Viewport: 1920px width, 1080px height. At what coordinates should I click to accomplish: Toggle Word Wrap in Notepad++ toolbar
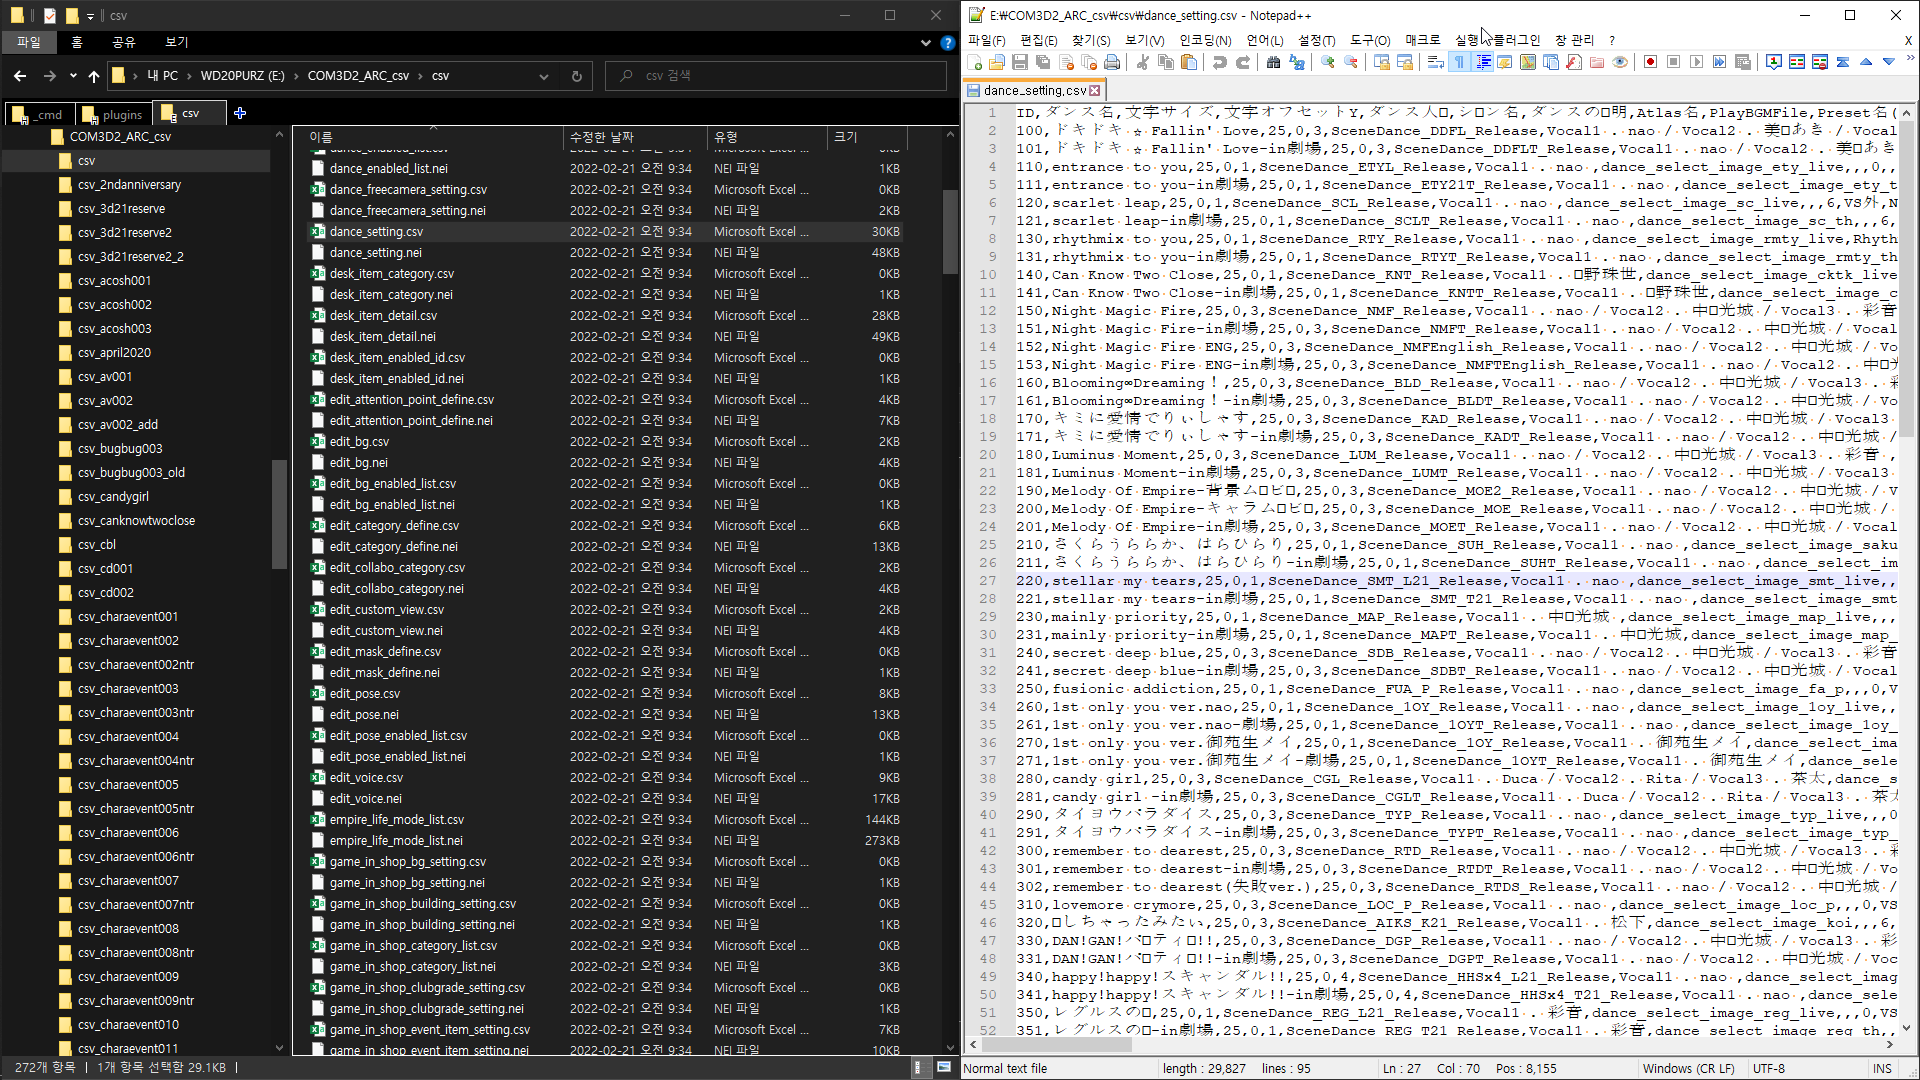1436,62
